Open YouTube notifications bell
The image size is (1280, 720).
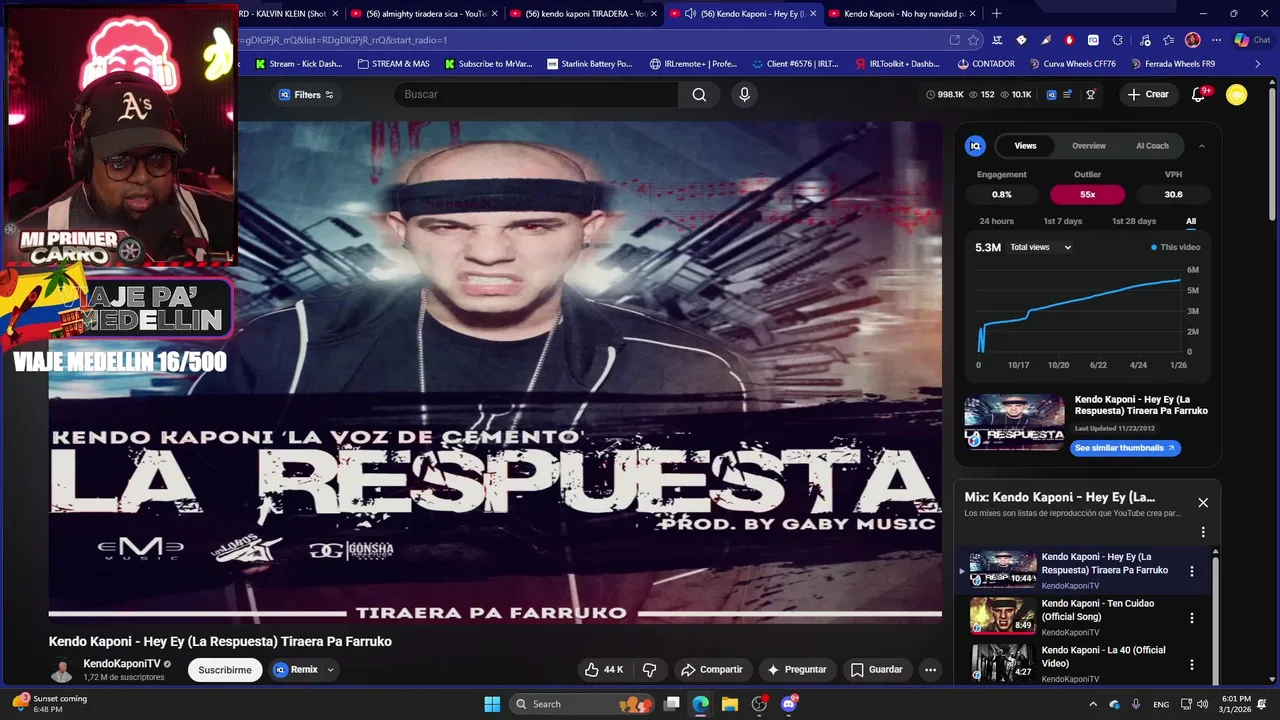pyautogui.click(x=1198, y=95)
